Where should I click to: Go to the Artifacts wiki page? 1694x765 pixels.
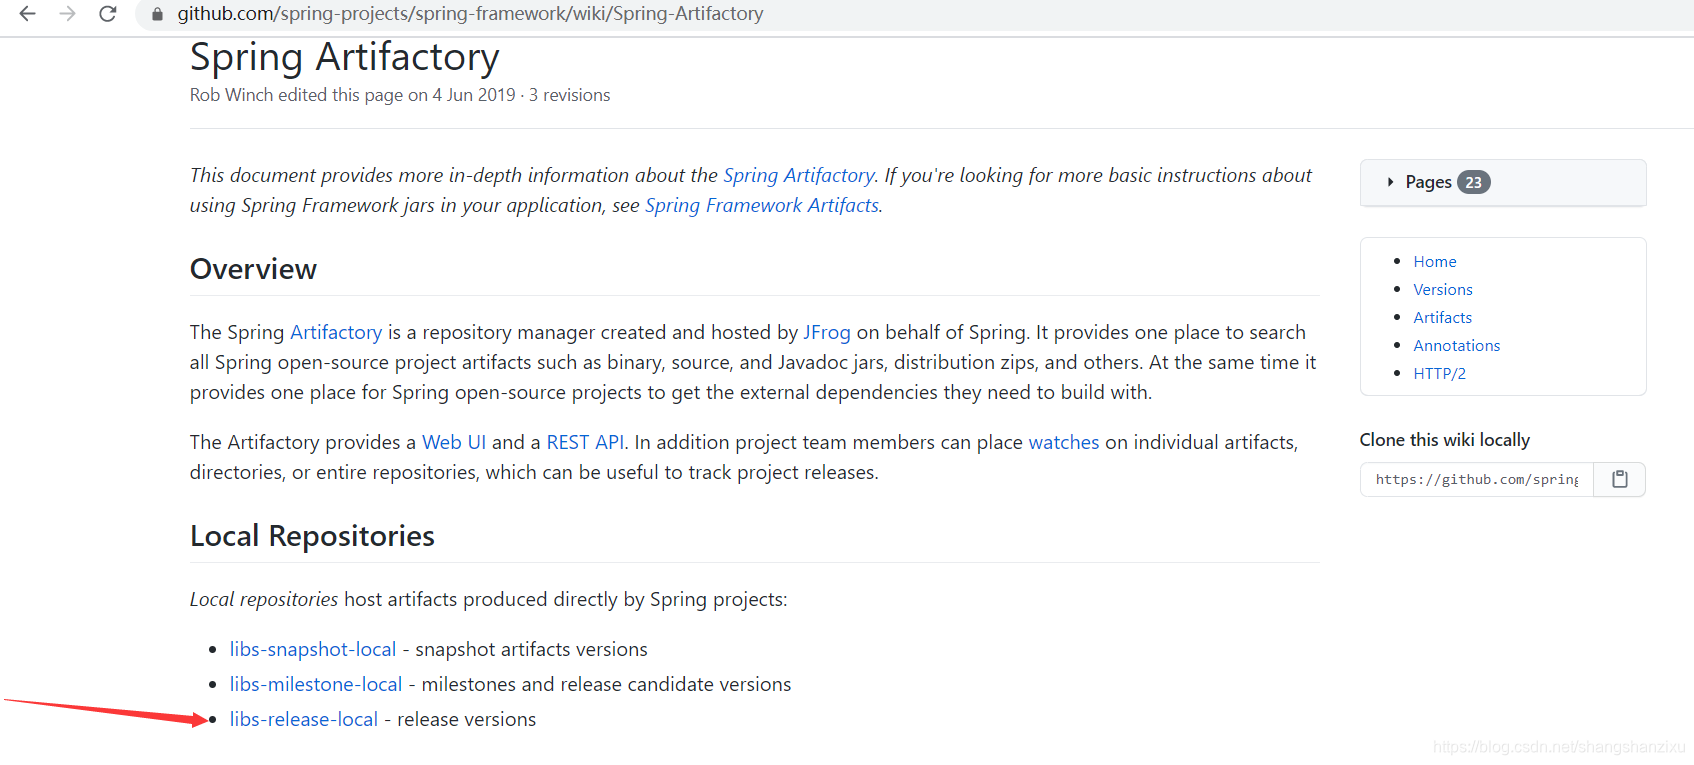click(x=1442, y=317)
